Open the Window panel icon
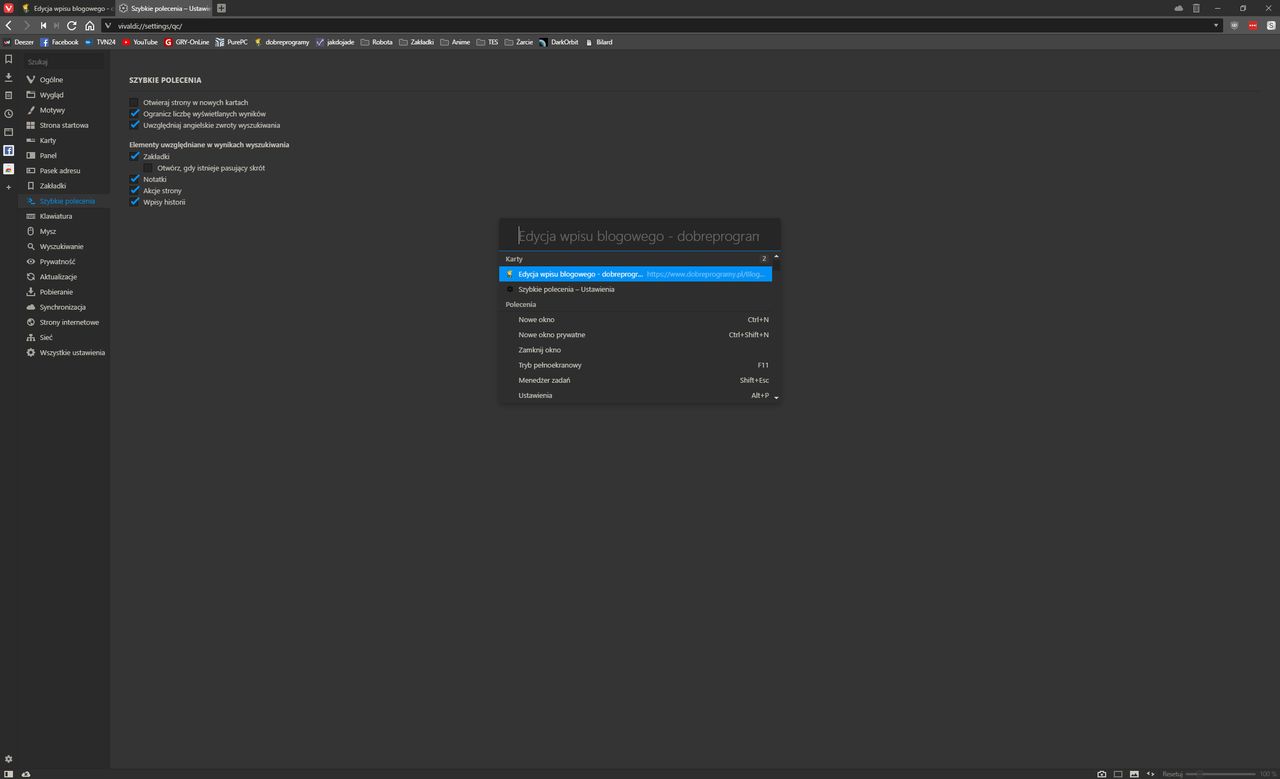 tap(9, 131)
